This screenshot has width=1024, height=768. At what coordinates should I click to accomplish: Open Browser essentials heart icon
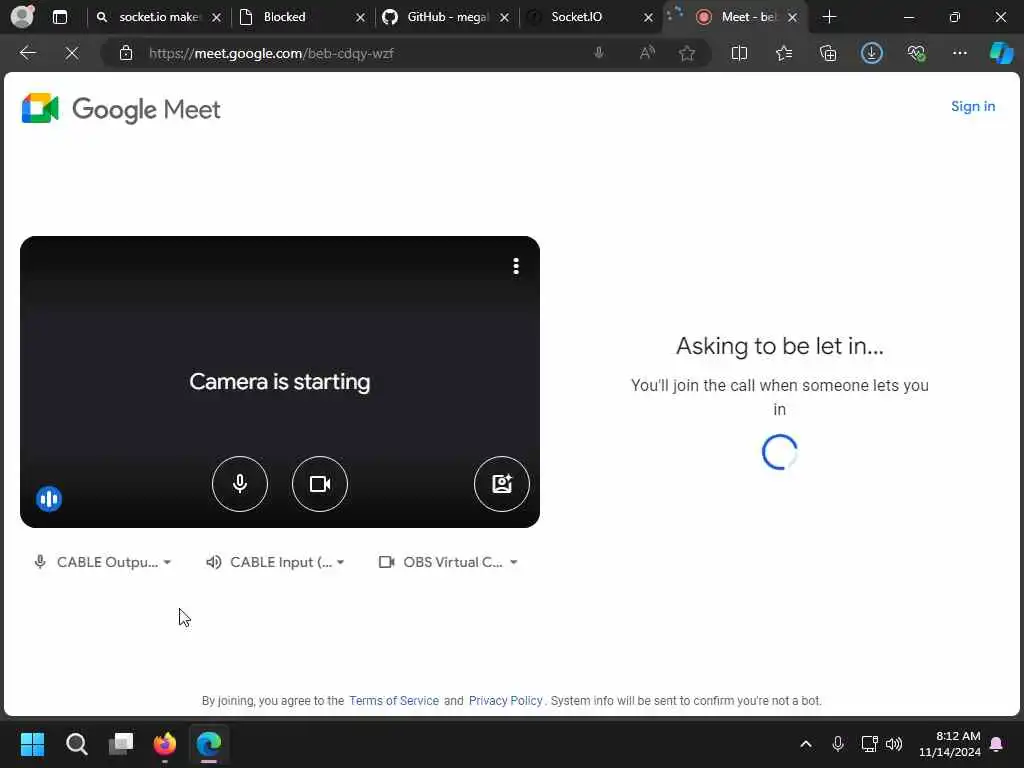click(916, 53)
